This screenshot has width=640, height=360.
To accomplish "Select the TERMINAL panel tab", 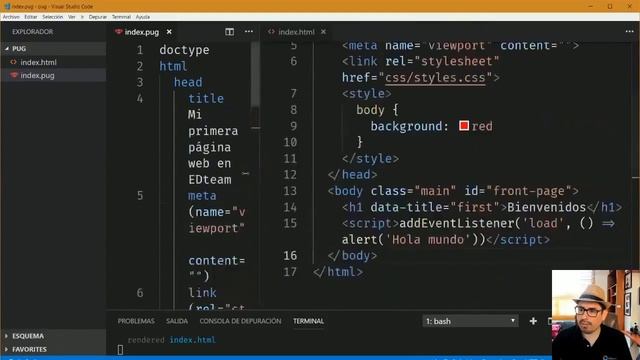I will tap(308, 321).
